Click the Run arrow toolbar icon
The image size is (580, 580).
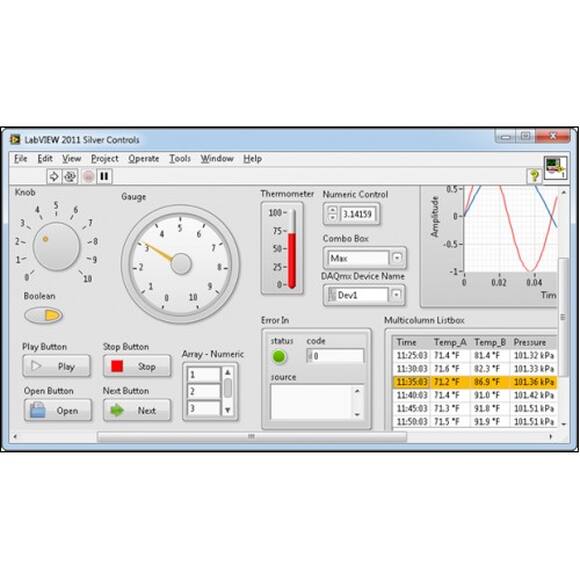click(x=54, y=176)
